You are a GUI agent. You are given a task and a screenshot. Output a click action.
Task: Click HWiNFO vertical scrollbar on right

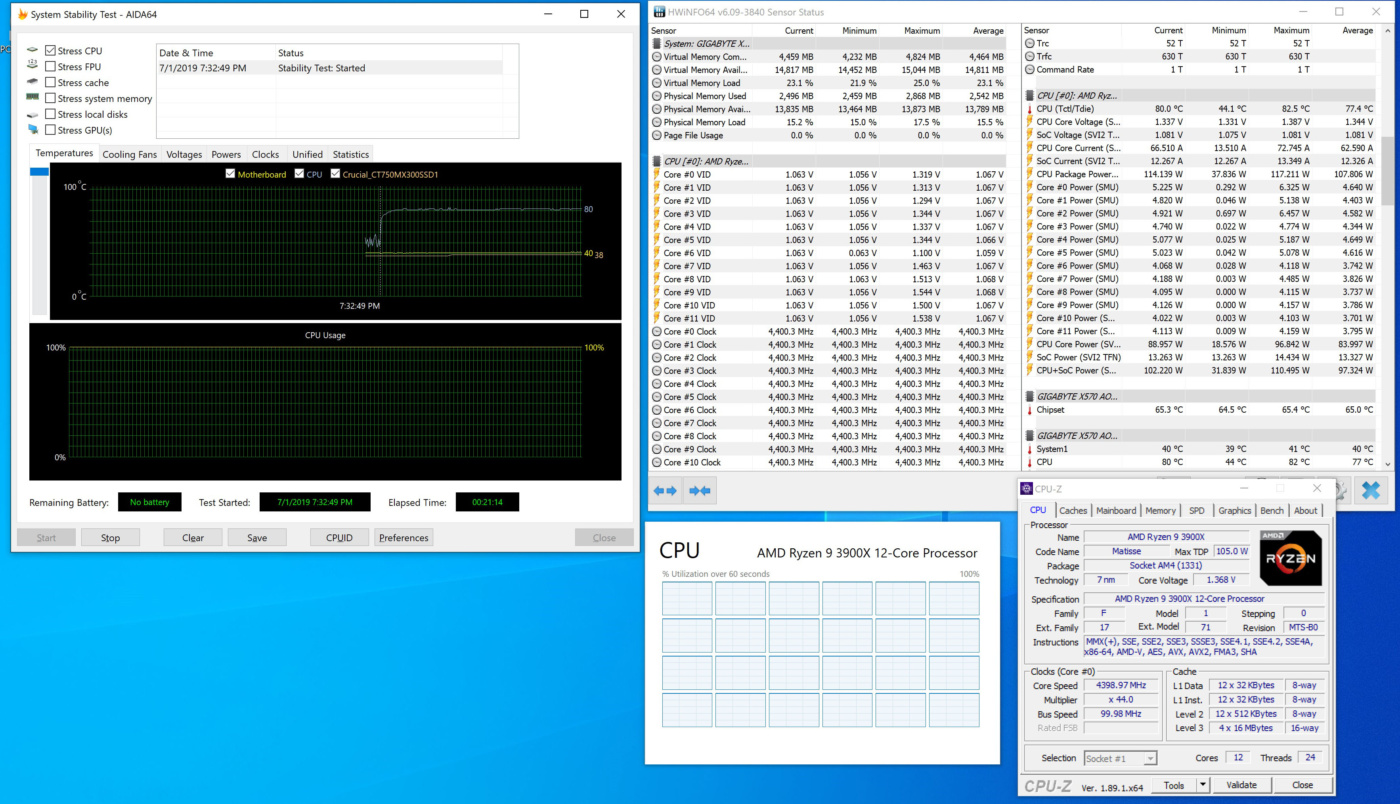(x=1388, y=245)
